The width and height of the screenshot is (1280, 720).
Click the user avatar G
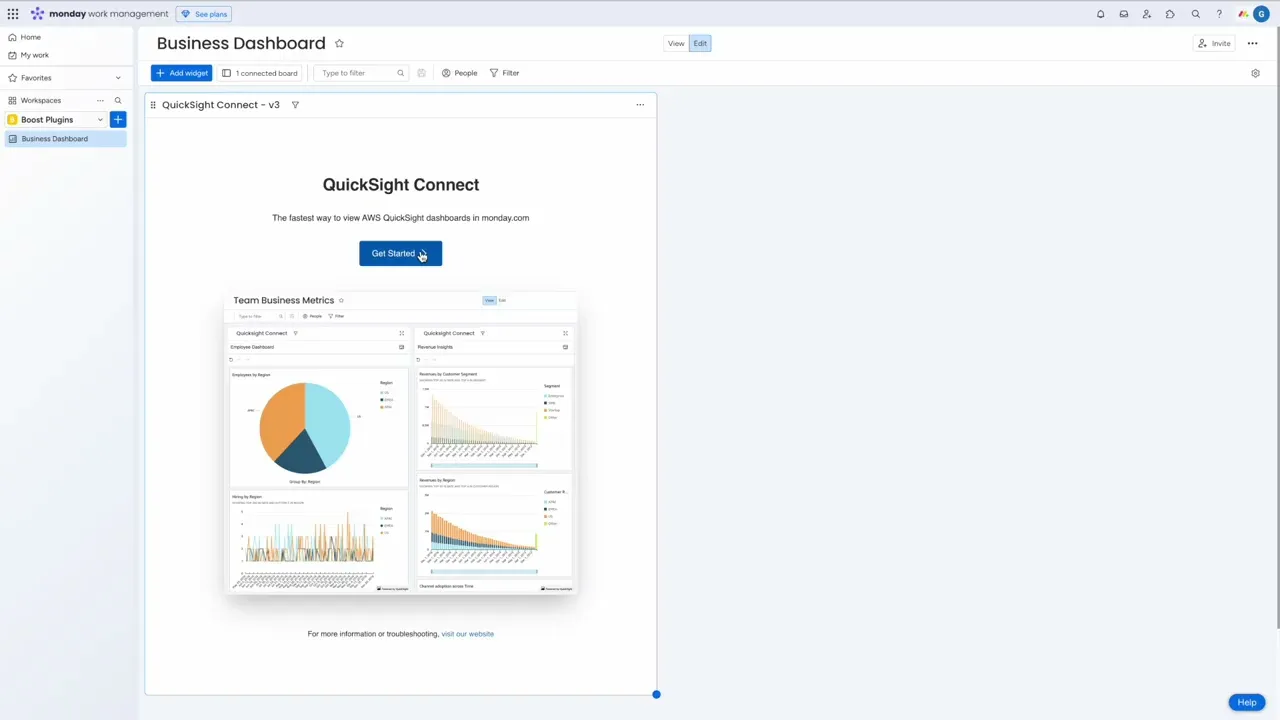click(1261, 14)
